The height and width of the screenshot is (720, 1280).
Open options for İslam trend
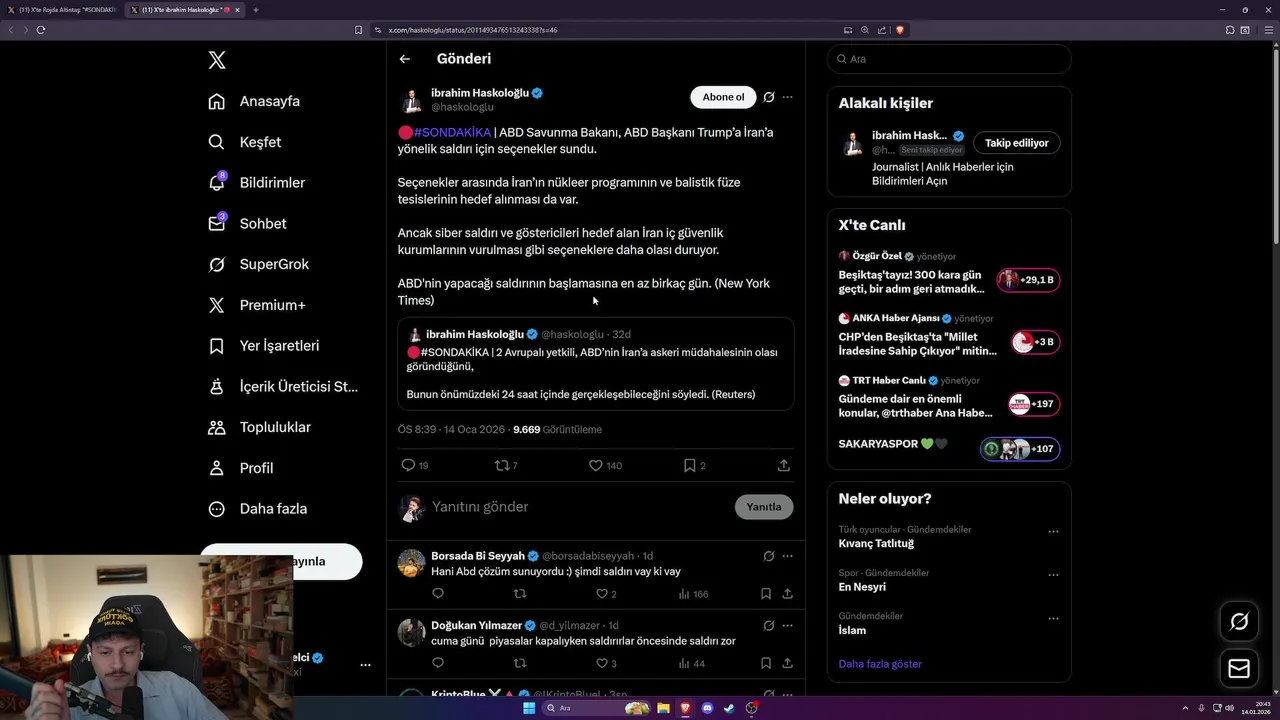tap(1053, 619)
